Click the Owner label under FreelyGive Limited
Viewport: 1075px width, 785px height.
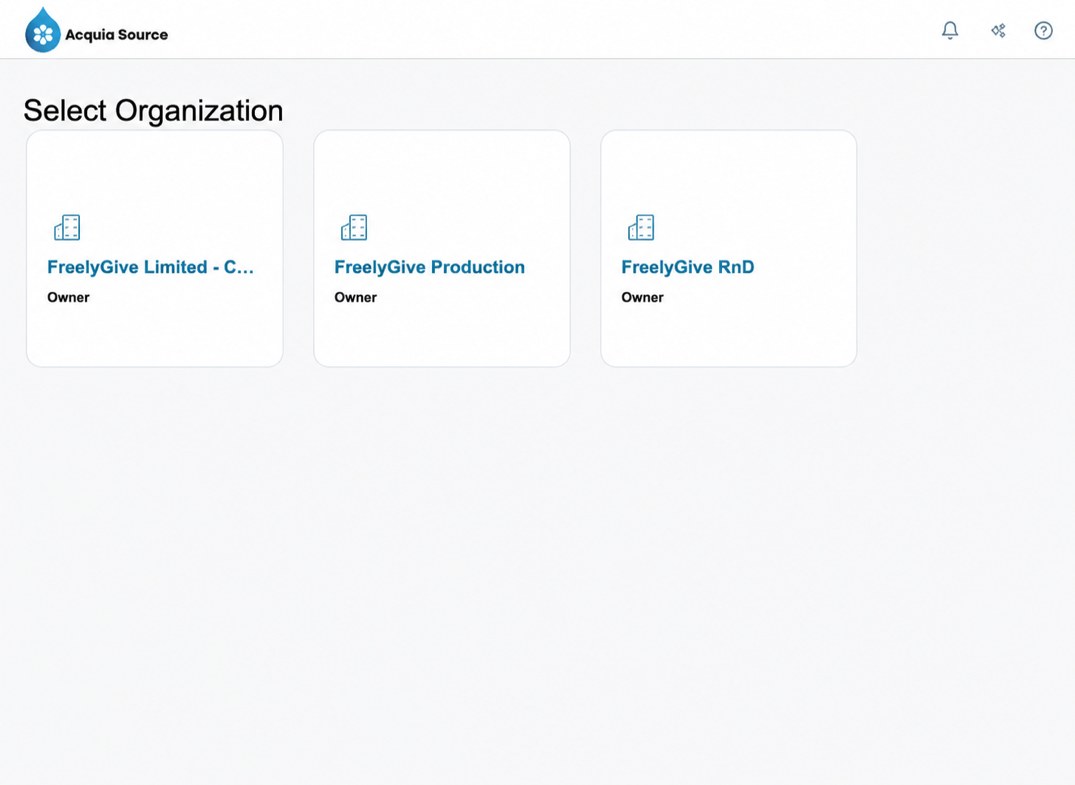(x=69, y=298)
